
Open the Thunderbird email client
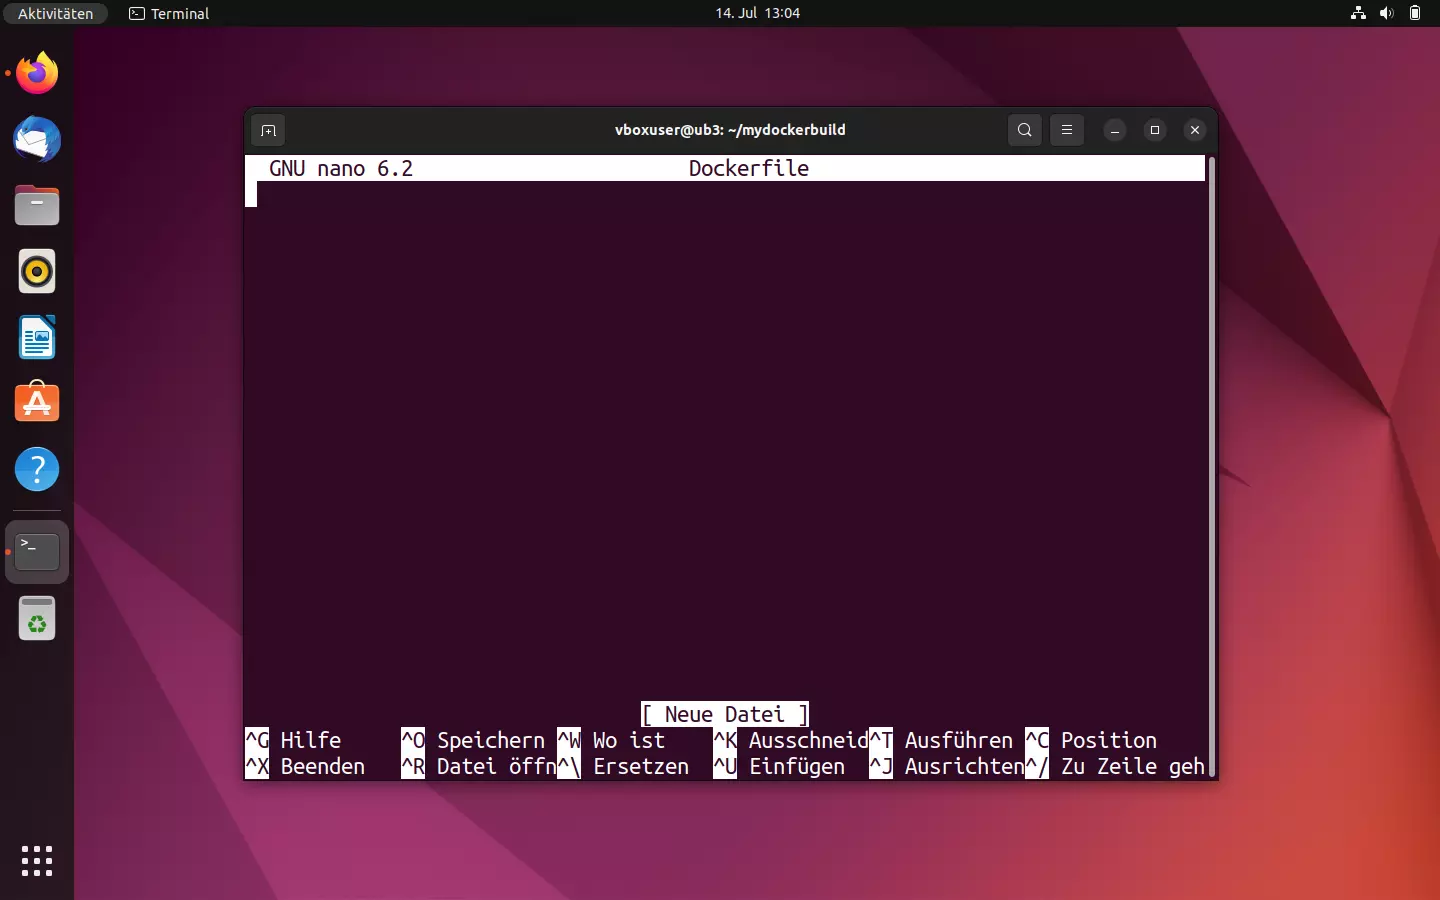(36, 140)
